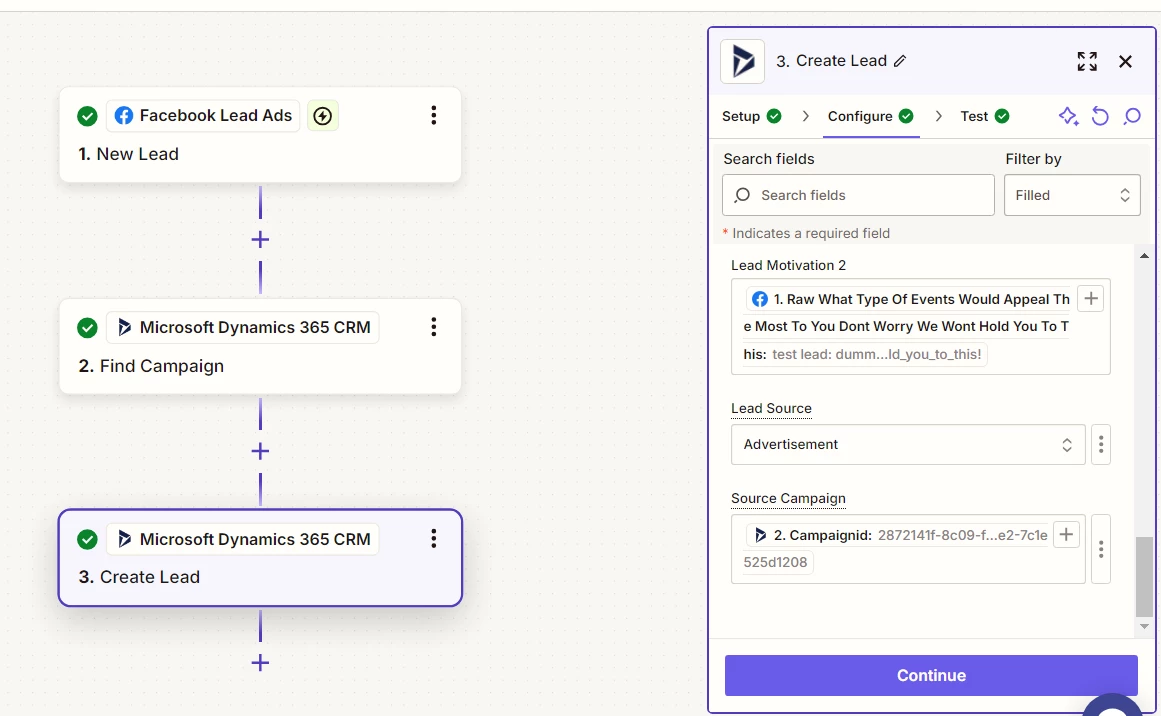The height and width of the screenshot is (716, 1161).
Task: Open the three-dot menu on Find Campaign step
Action: tap(434, 327)
